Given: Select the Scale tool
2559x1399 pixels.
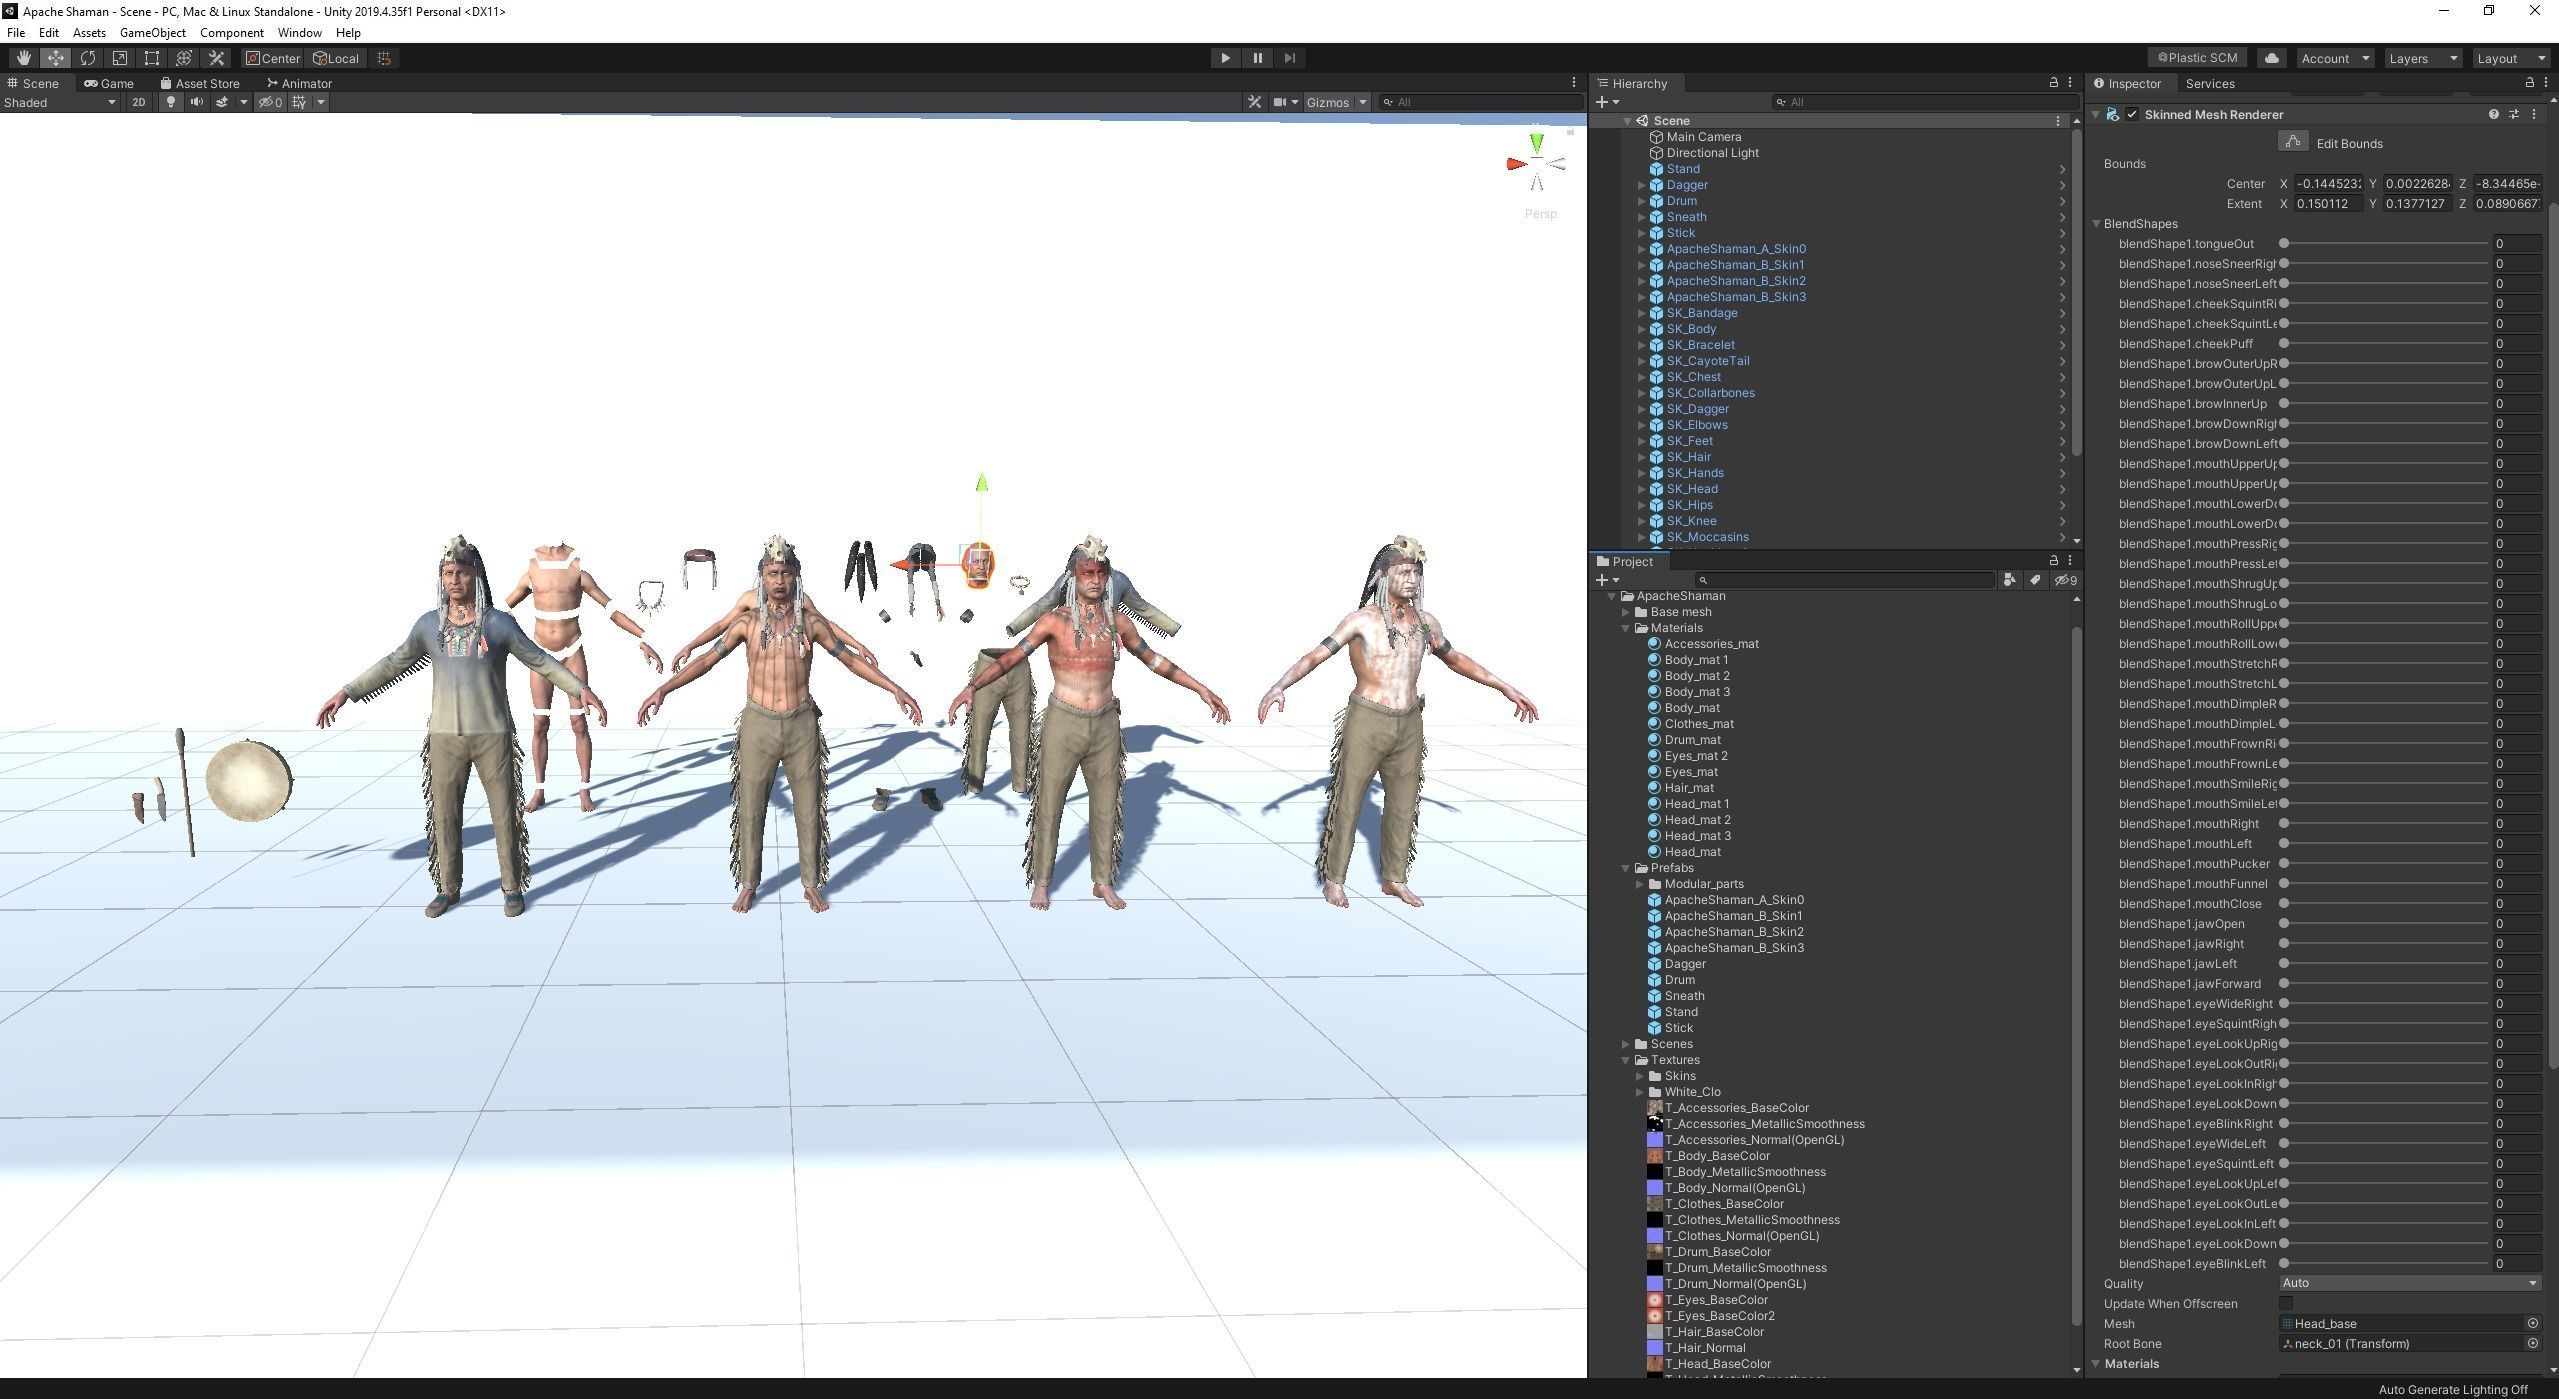Looking at the screenshot, I should click(x=120, y=58).
